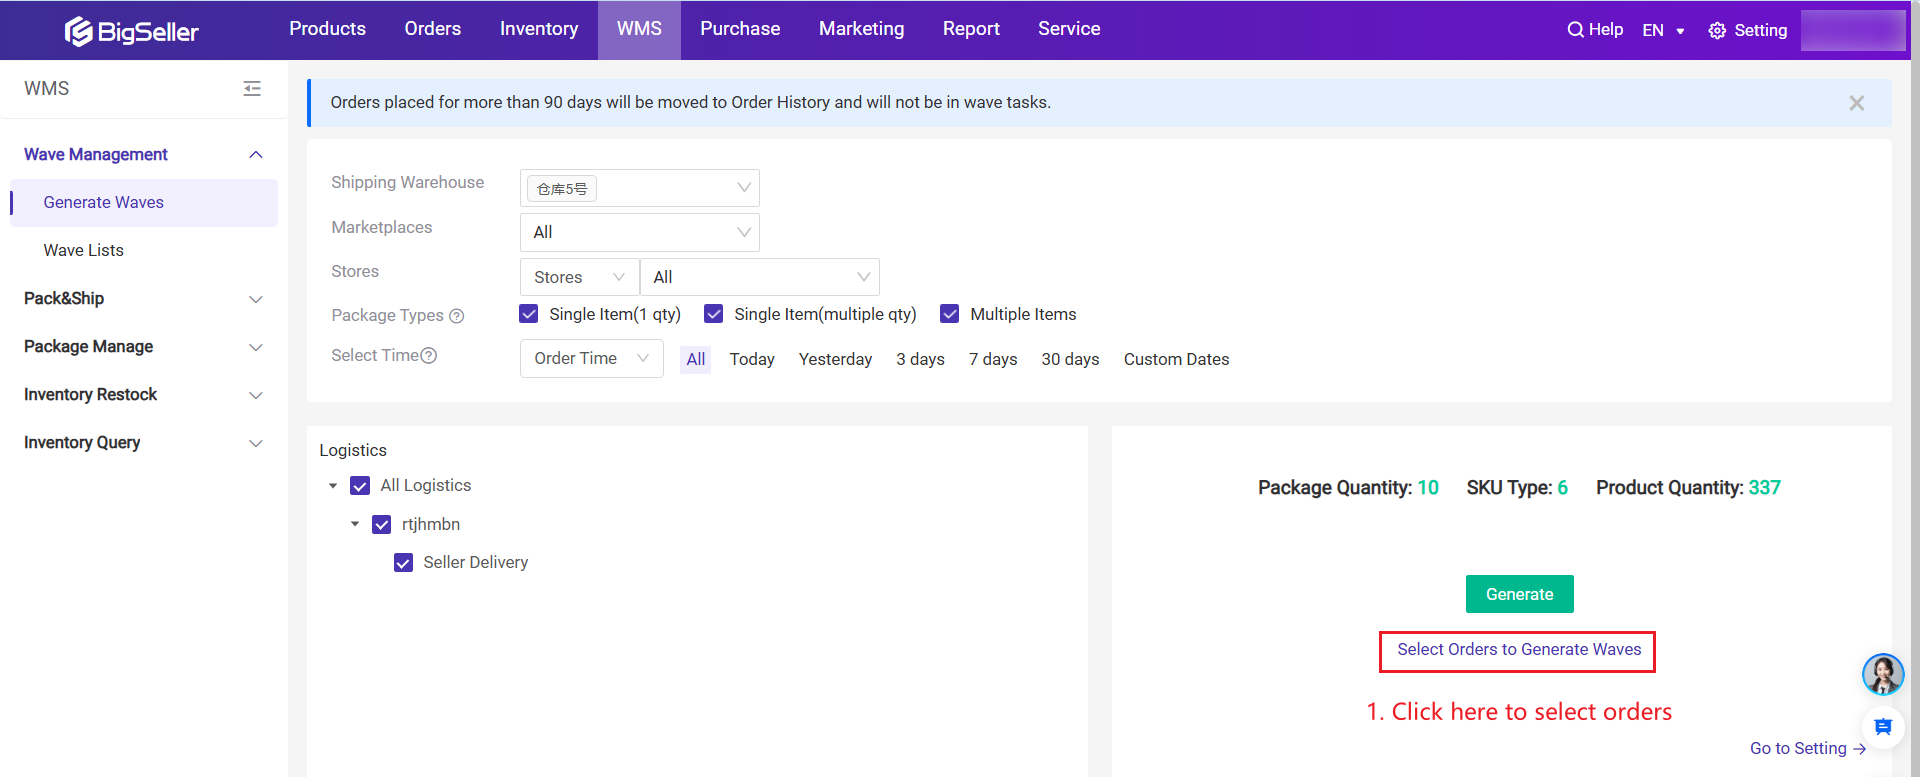Screen dimensions: 1920x777
Task: Click the blurred user account area
Action: (x=1853, y=30)
